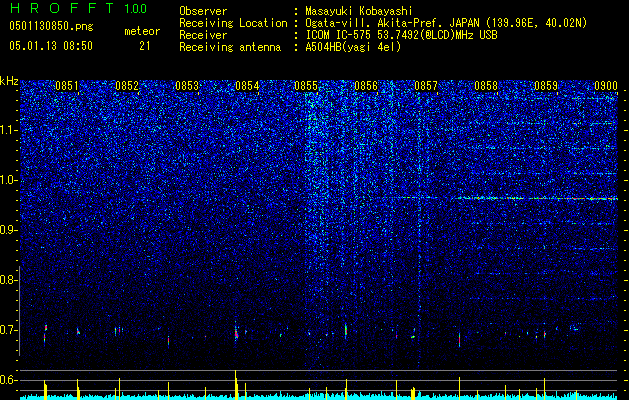This screenshot has height=400, width=629.
Task: Click the 'Receiving antenna' label
Action: [230, 47]
